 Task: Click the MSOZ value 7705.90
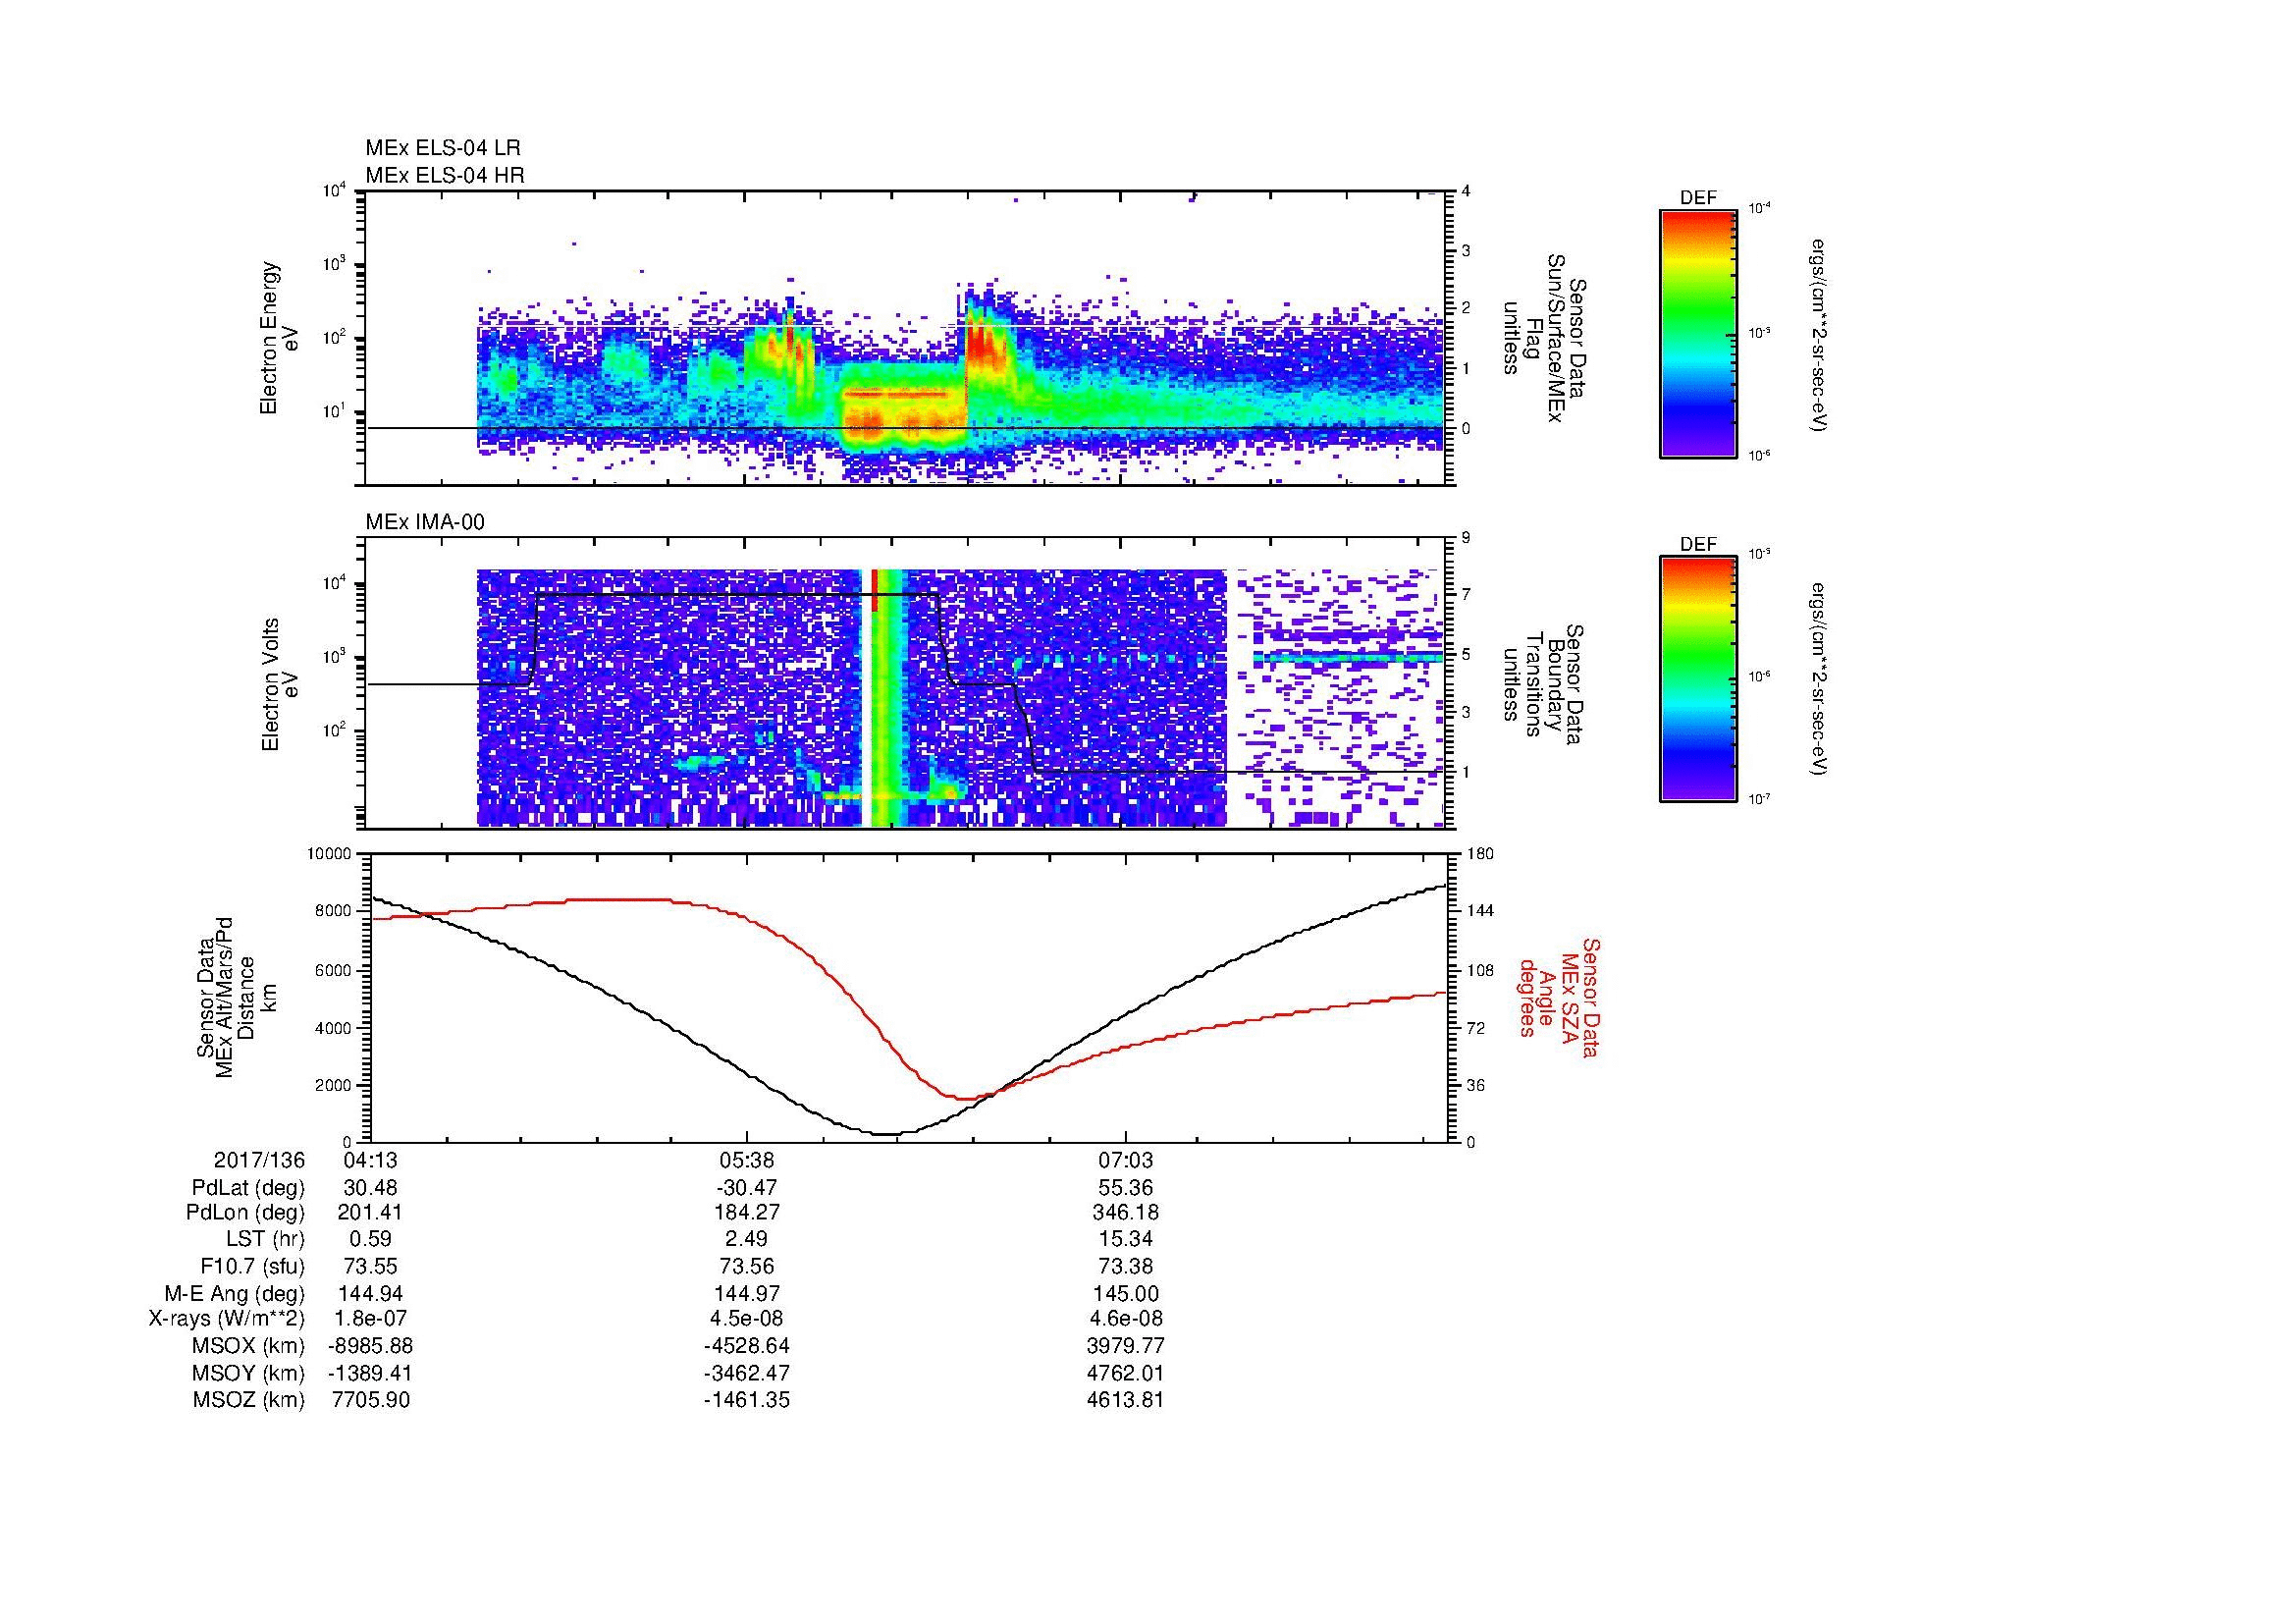370,1400
